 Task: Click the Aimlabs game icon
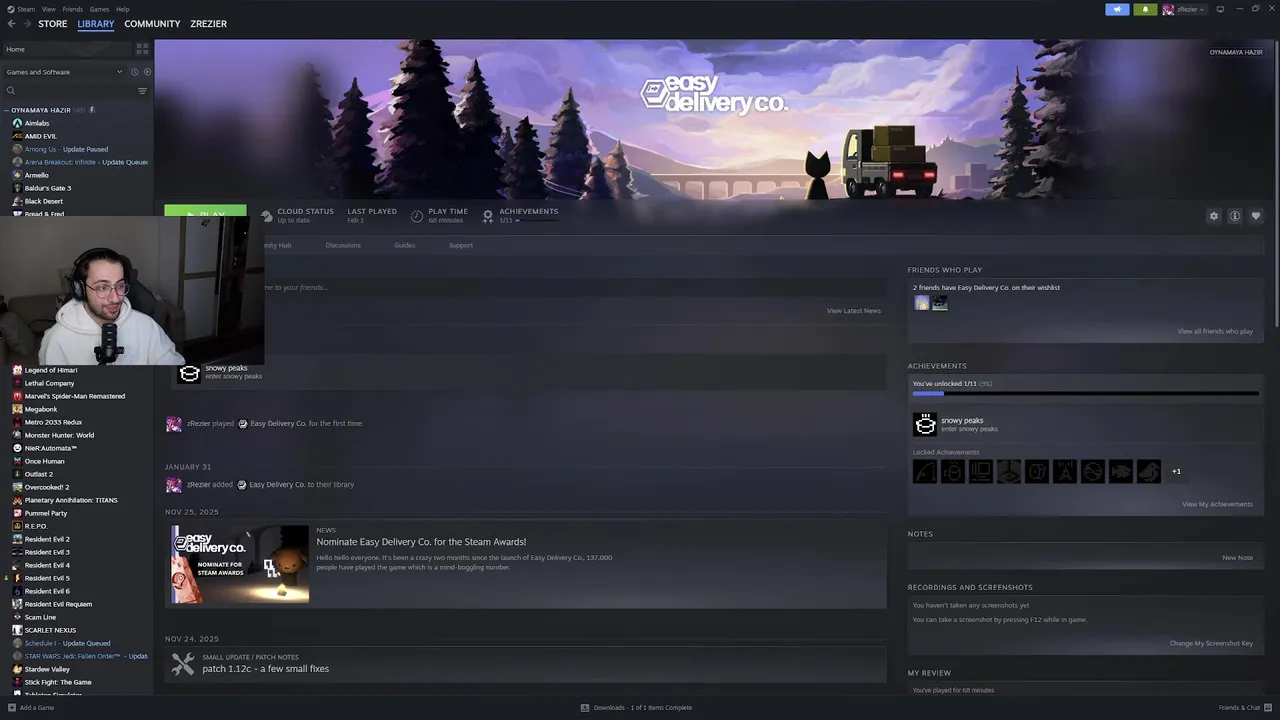[17, 123]
